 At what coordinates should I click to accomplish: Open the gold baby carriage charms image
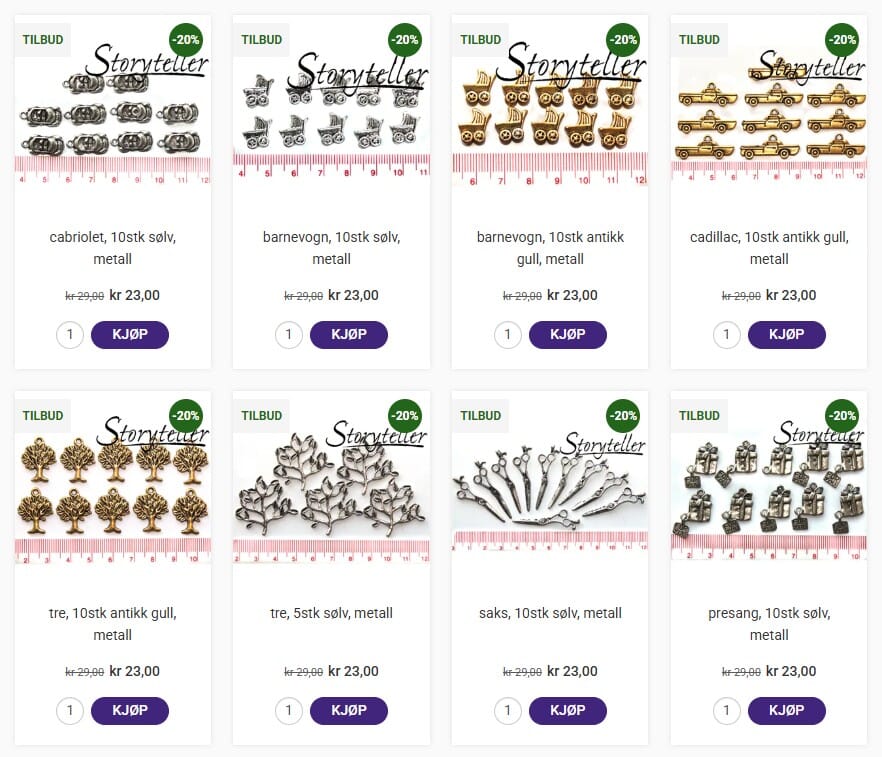pos(550,112)
